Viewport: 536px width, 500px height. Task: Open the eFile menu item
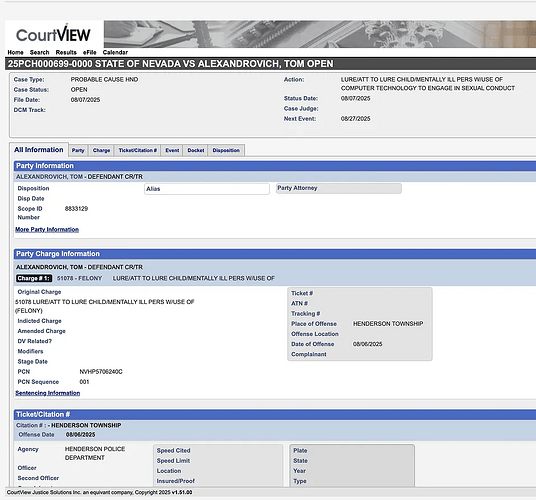90,52
